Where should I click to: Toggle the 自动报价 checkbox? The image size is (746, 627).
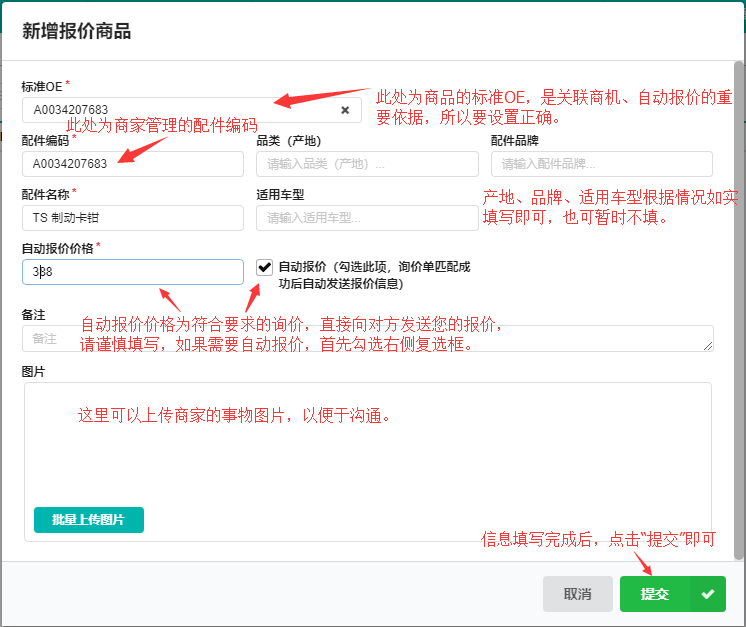point(264,267)
